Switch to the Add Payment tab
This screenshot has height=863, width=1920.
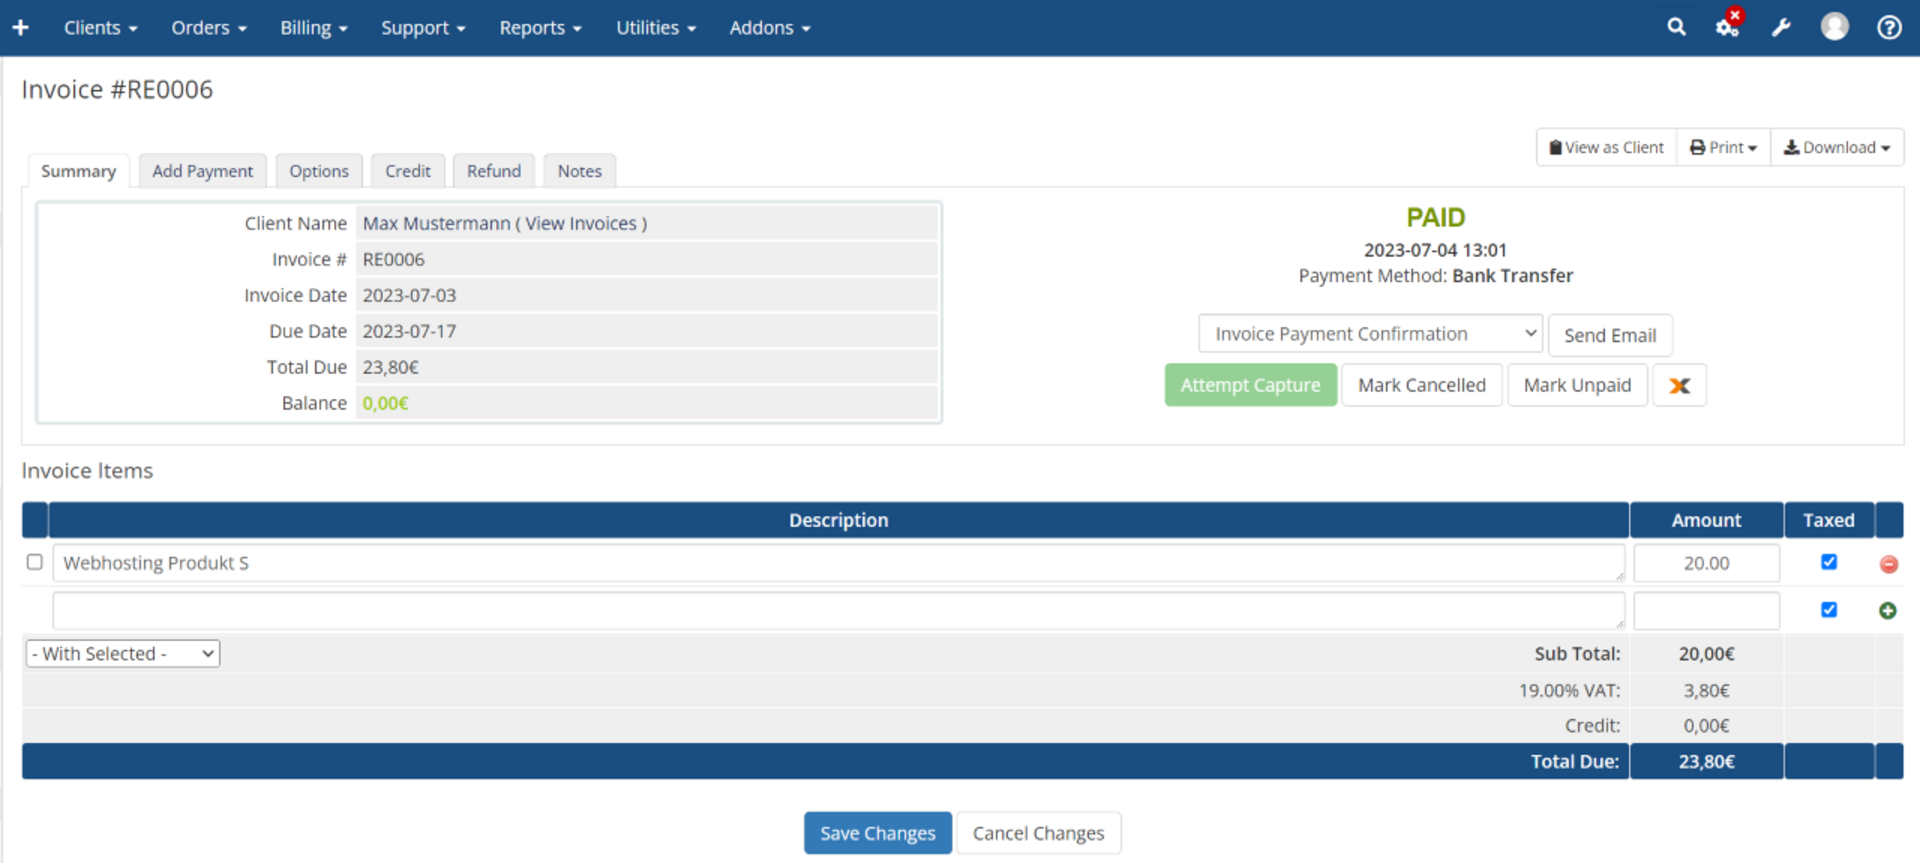coord(202,171)
